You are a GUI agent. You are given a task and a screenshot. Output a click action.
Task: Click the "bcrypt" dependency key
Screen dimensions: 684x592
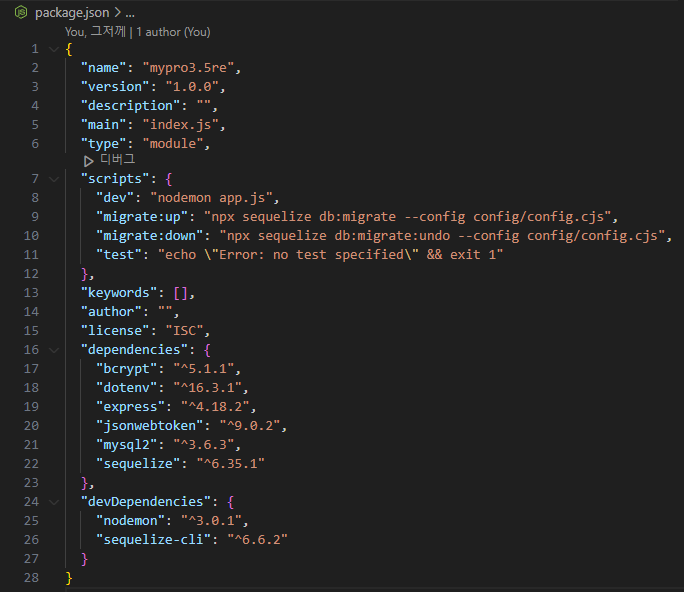click(127, 369)
